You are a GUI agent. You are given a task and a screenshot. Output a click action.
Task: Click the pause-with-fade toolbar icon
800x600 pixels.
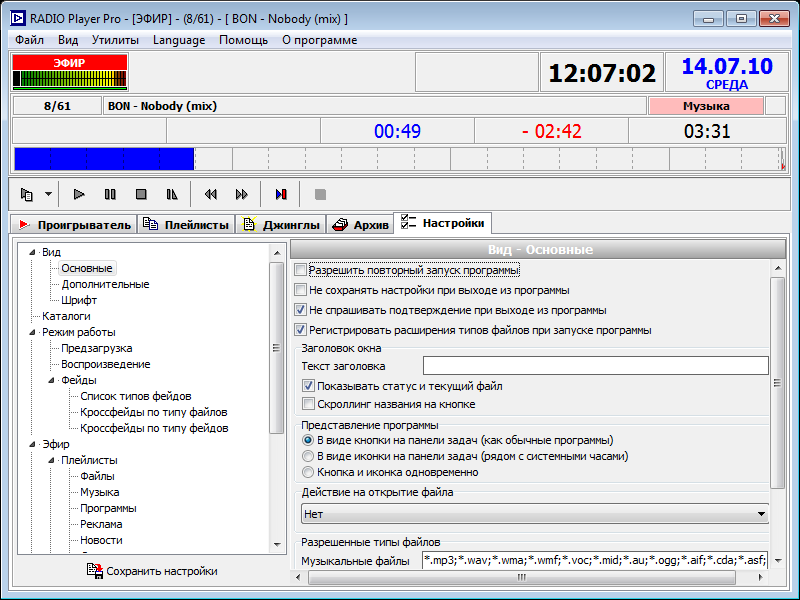point(172,194)
